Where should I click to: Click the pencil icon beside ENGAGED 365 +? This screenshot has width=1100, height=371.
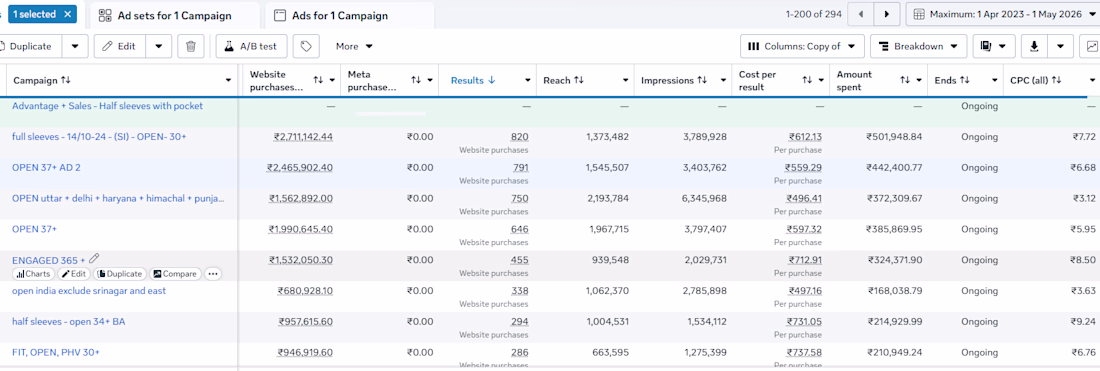pos(94,259)
